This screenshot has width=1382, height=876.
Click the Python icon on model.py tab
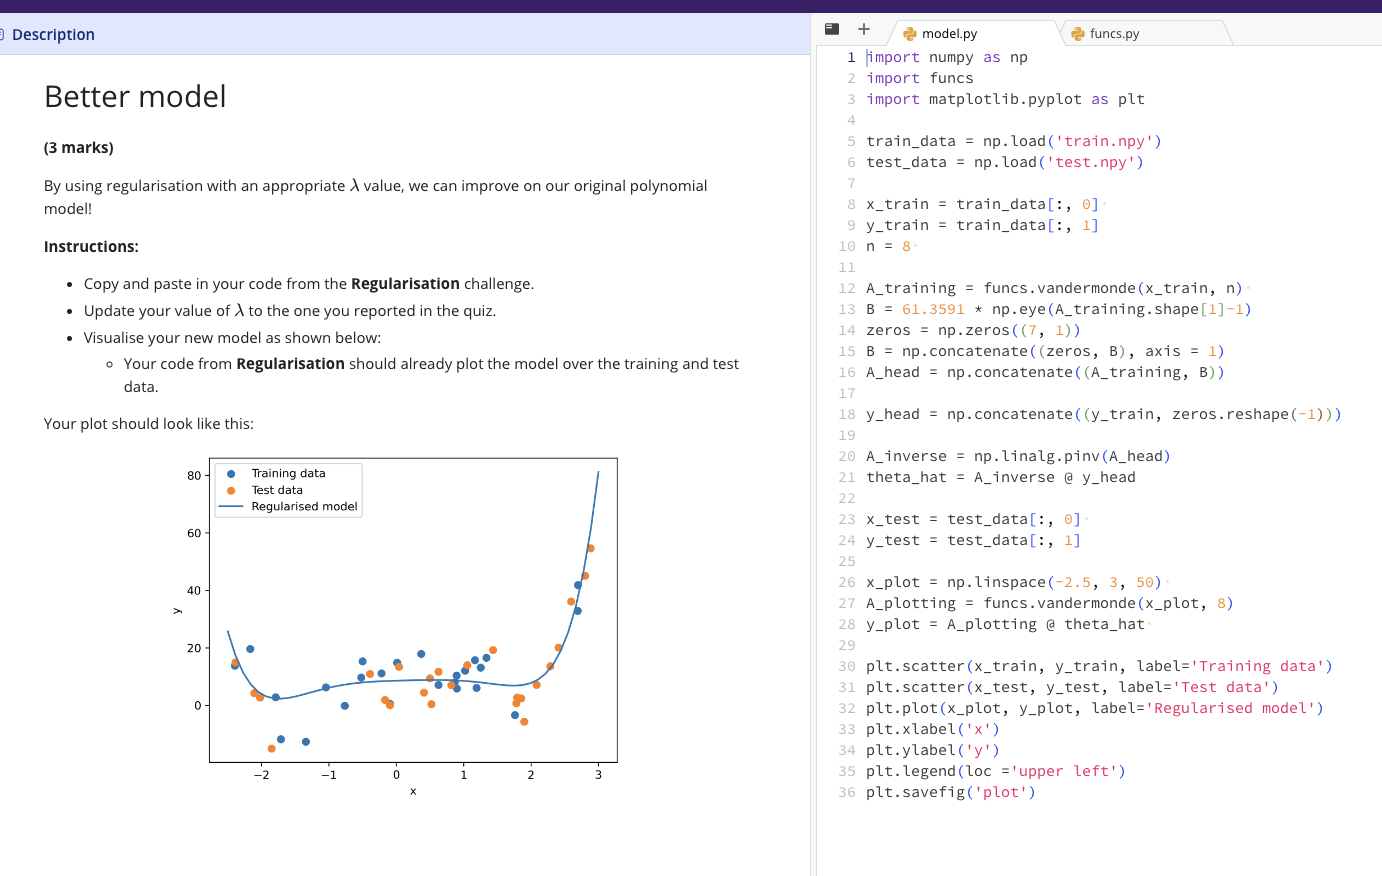point(909,33)
